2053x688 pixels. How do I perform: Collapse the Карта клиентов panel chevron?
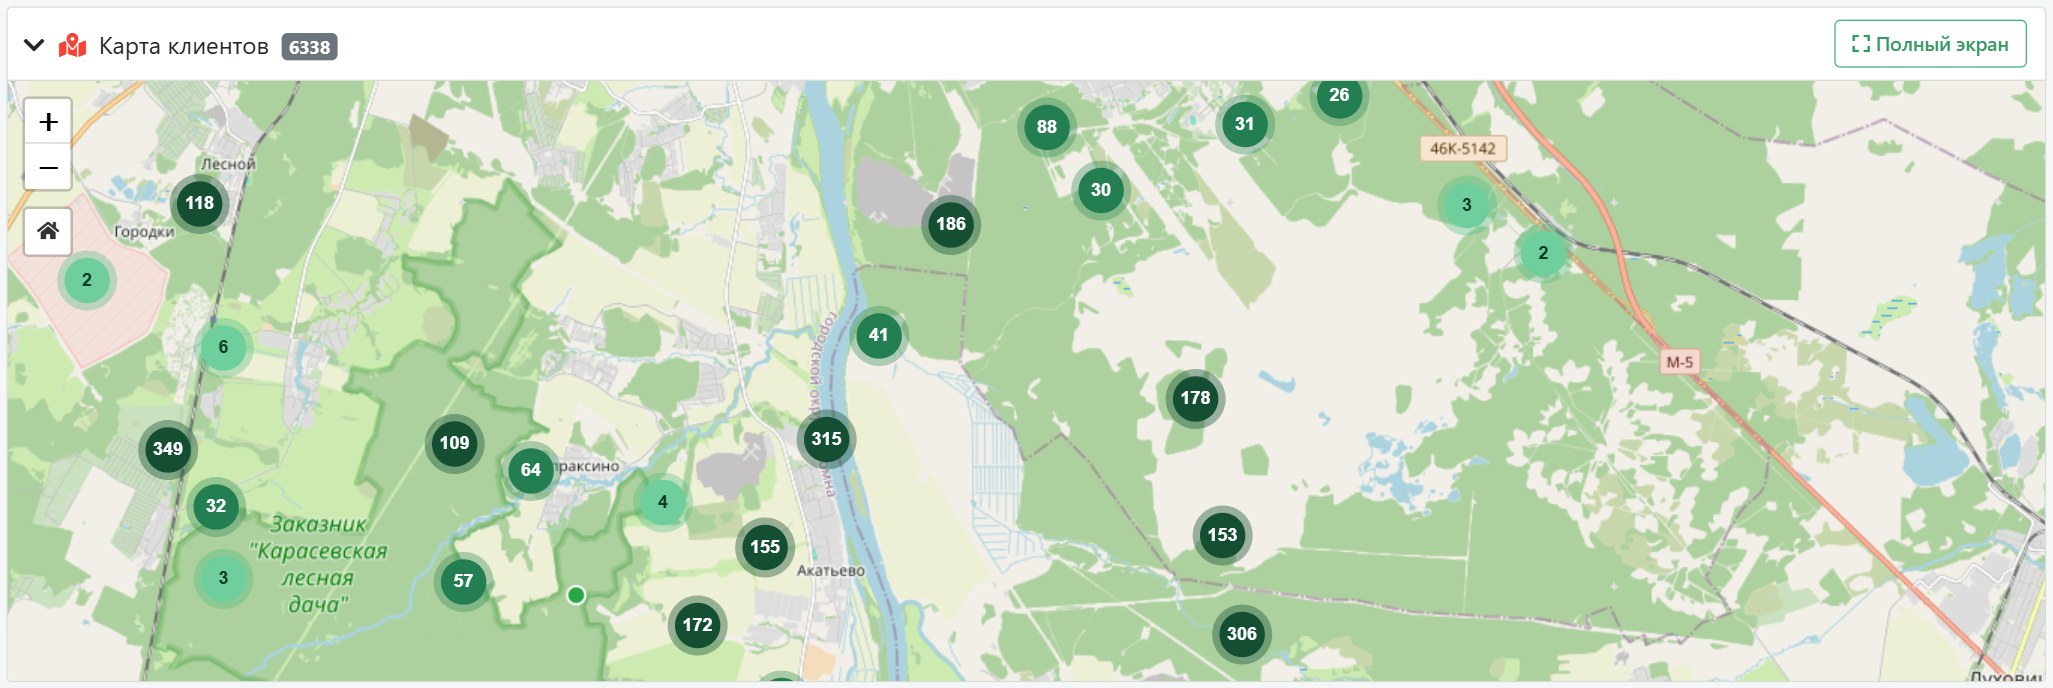coord(34,45)
